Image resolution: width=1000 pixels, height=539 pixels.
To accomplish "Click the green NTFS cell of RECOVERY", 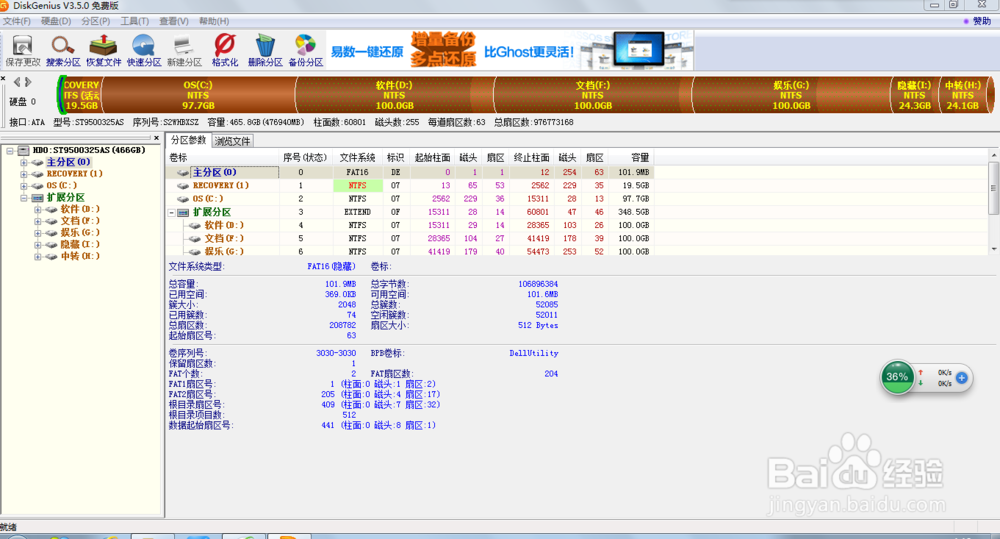I will pyautogui.click(x=357, y=186).
